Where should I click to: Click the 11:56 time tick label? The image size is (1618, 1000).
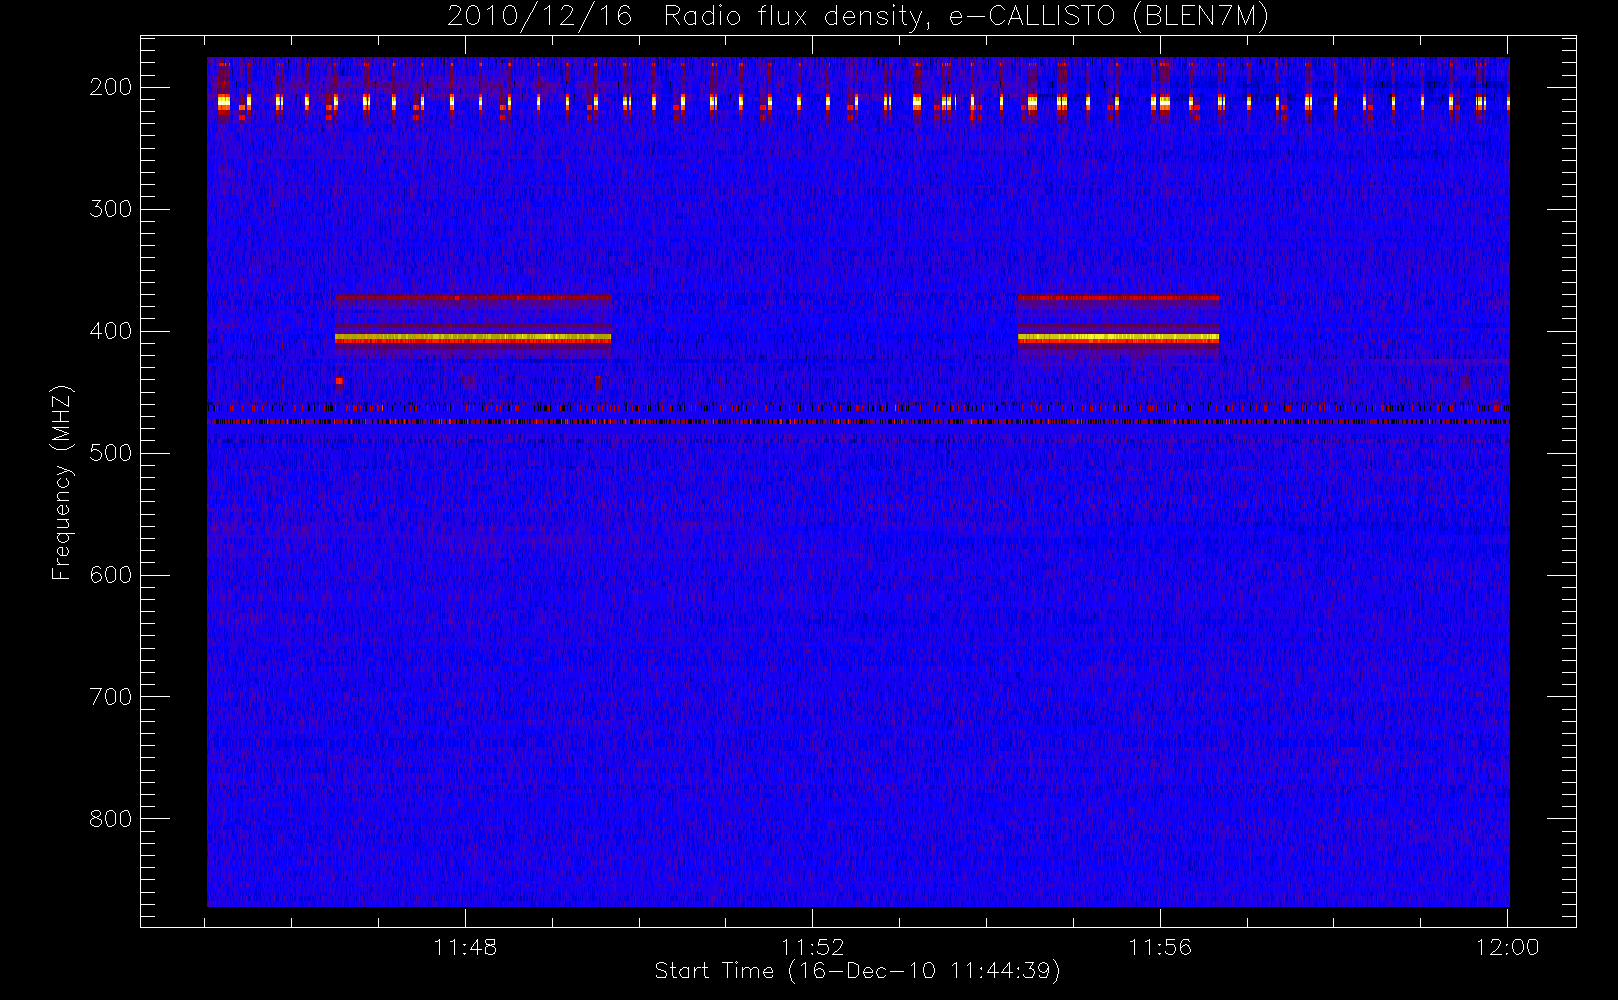click(x=1160, y=947)
